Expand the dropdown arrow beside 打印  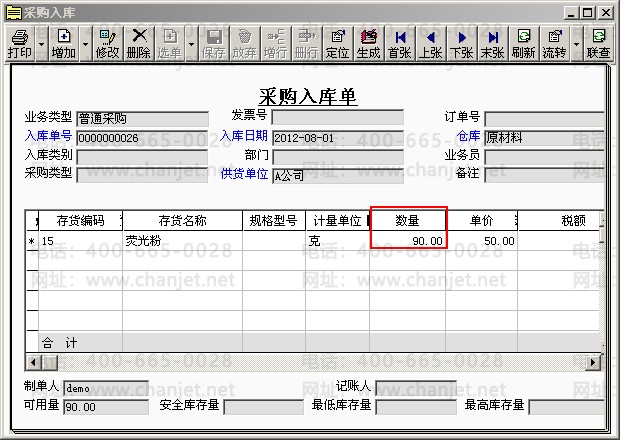tap(42, 44)
